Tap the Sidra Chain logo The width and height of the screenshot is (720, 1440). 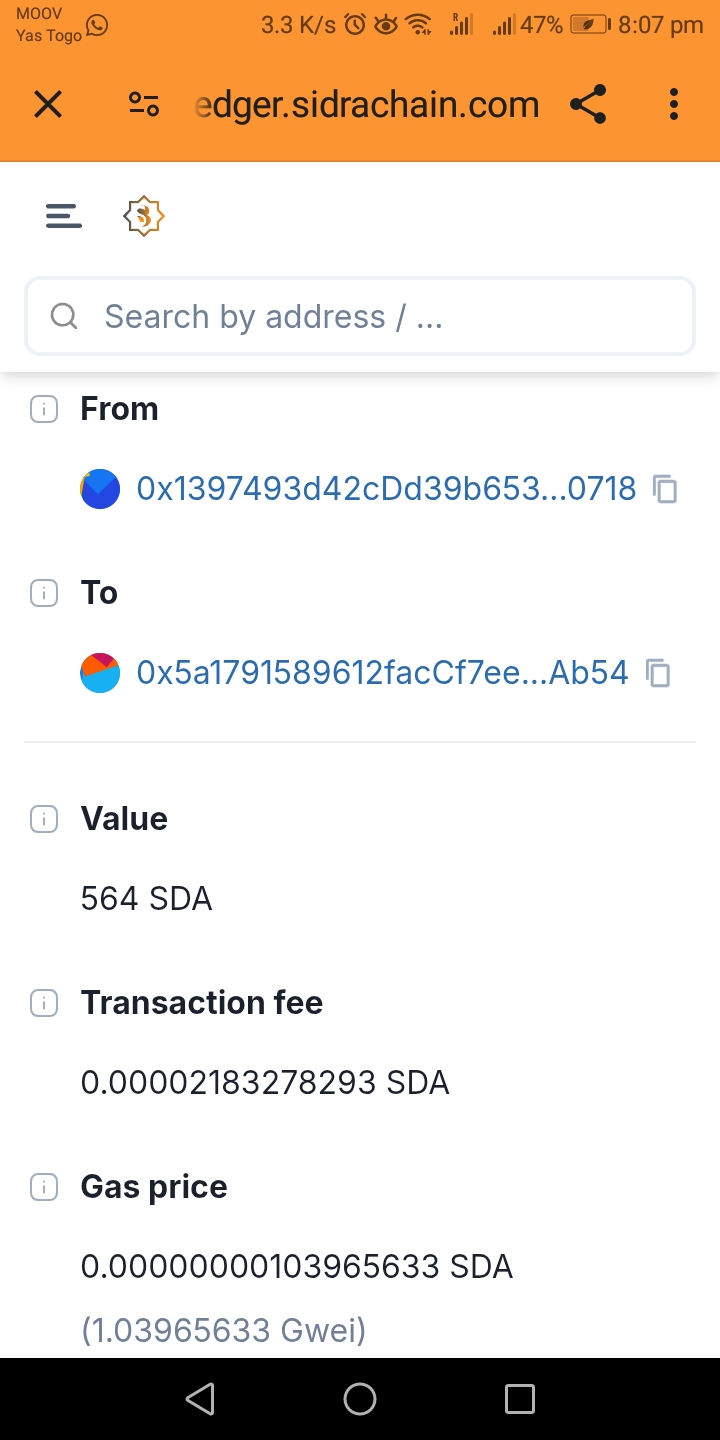point(144,216)
